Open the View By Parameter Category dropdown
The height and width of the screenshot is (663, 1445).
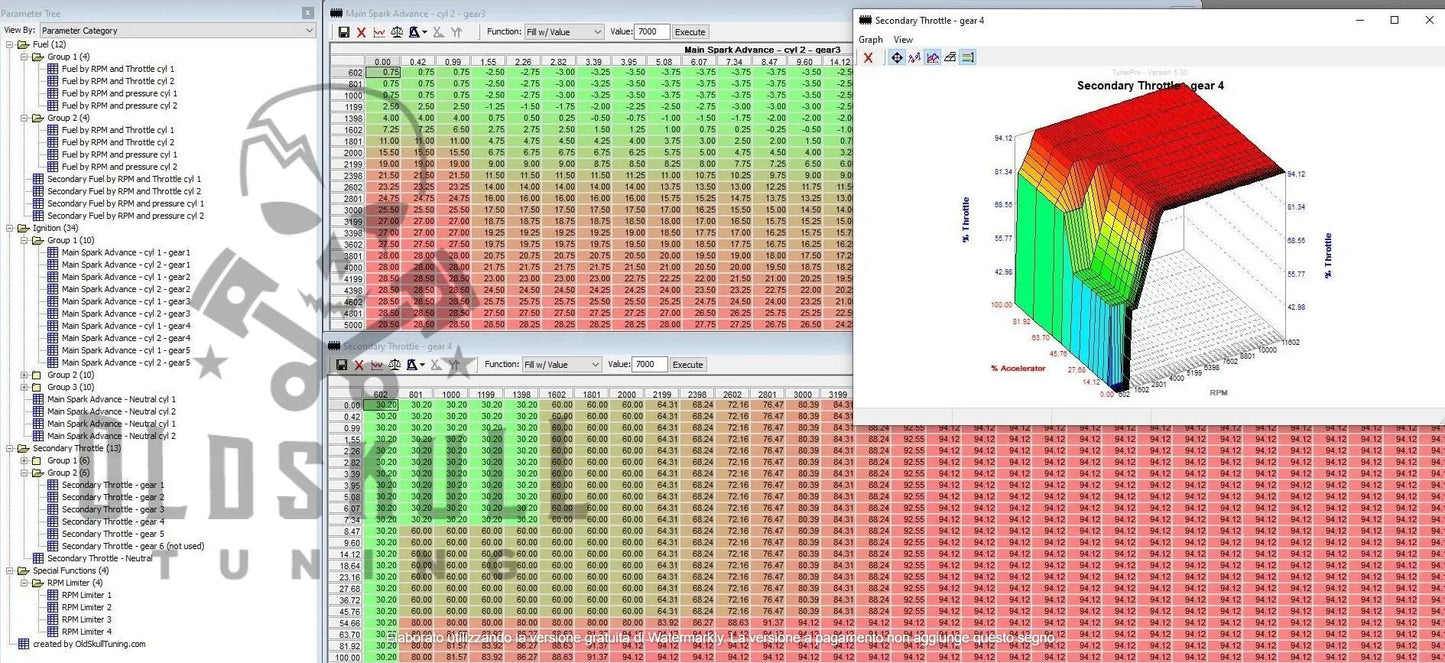coord(177,31)
